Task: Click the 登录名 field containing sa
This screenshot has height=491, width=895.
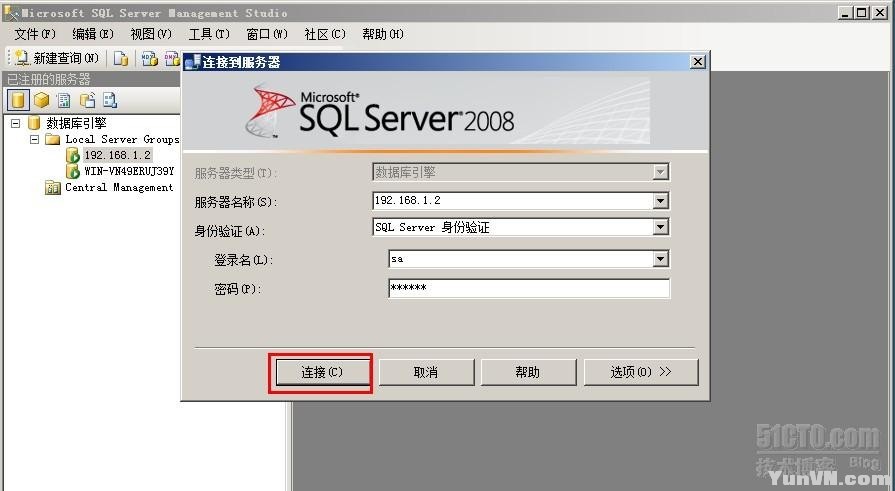Action: [521, 259]
